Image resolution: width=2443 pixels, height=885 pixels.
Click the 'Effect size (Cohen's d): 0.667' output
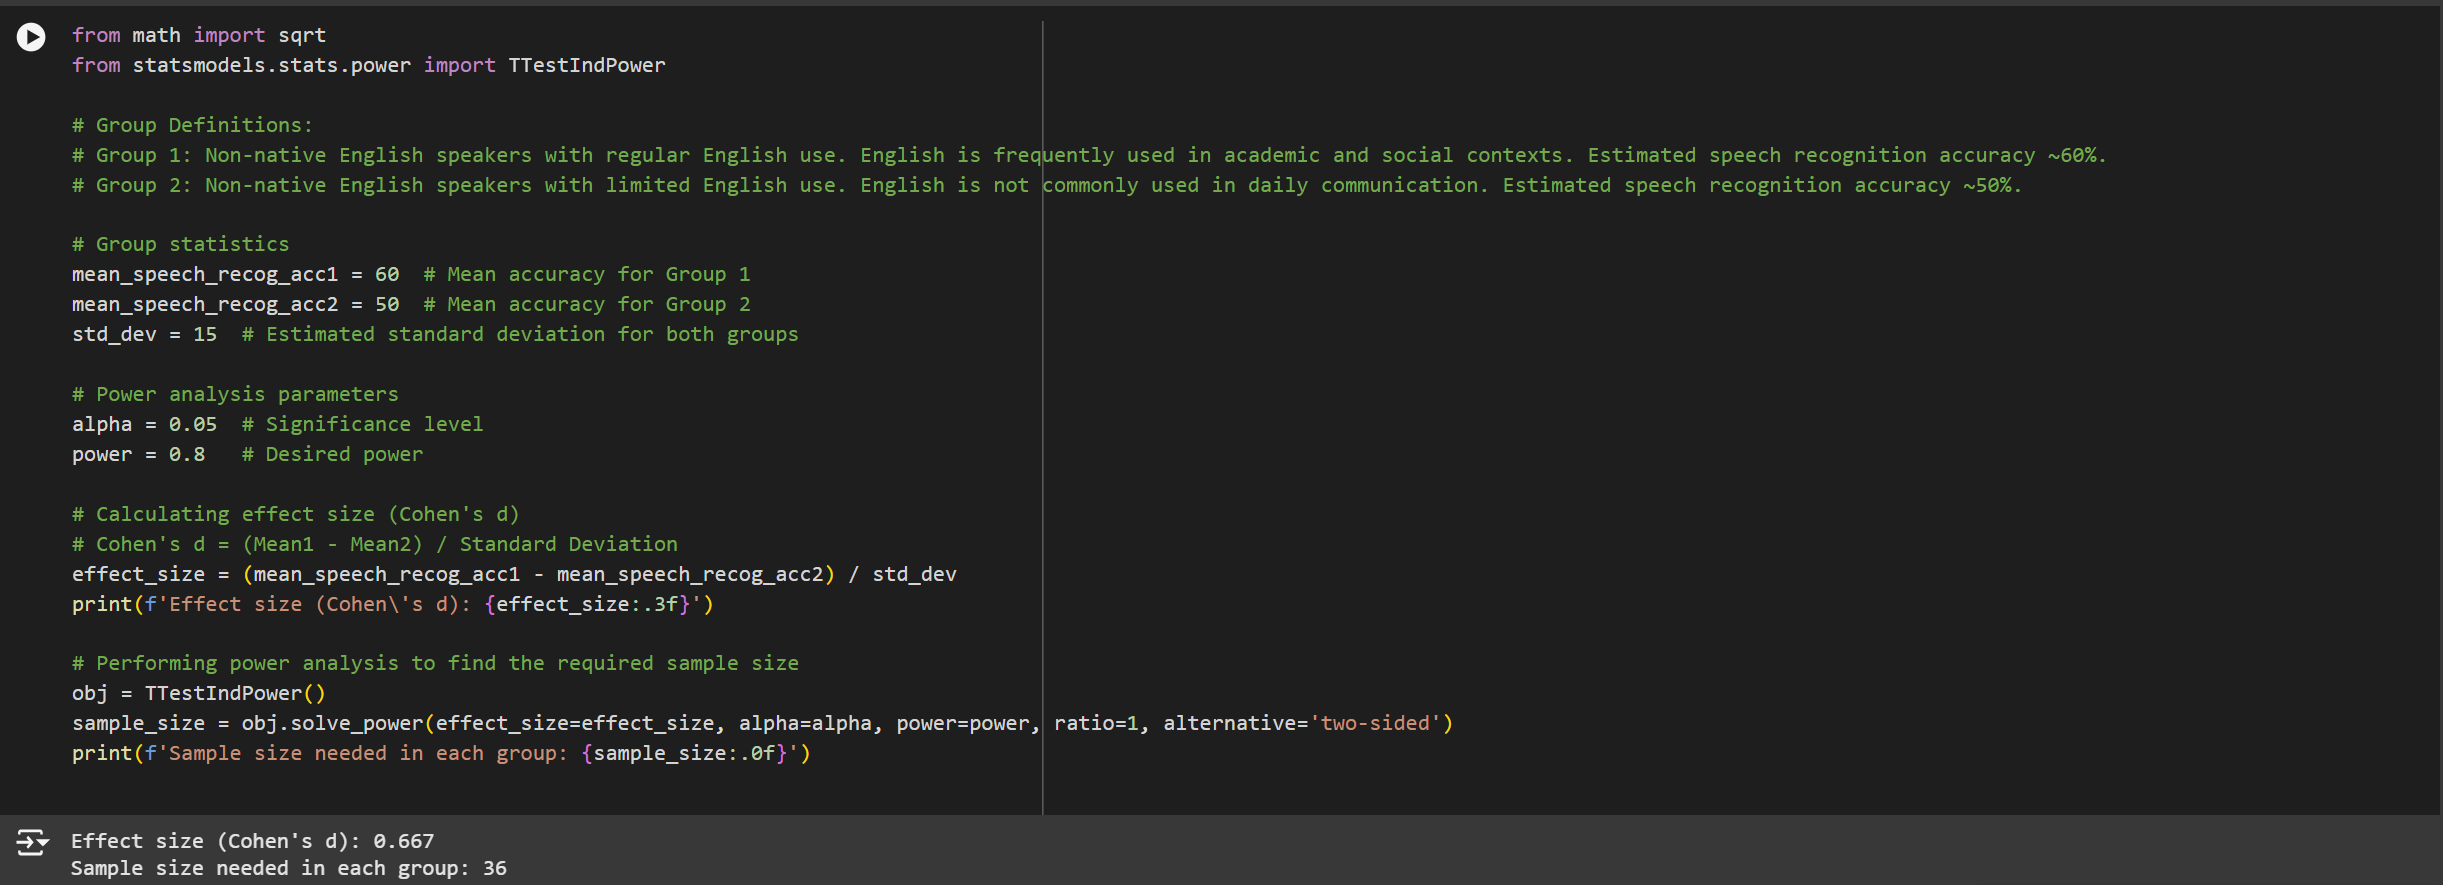(252, 841)
